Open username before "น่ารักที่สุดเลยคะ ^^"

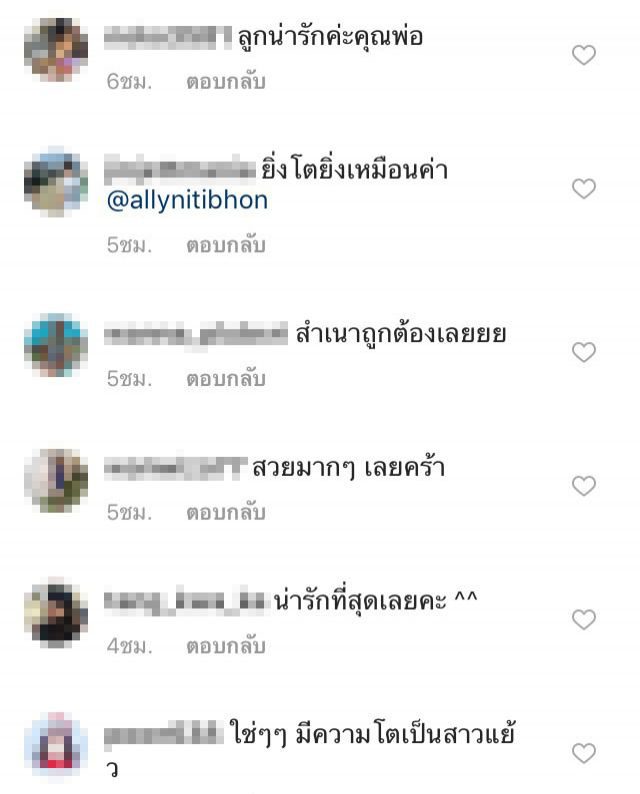tap(185, 601)
